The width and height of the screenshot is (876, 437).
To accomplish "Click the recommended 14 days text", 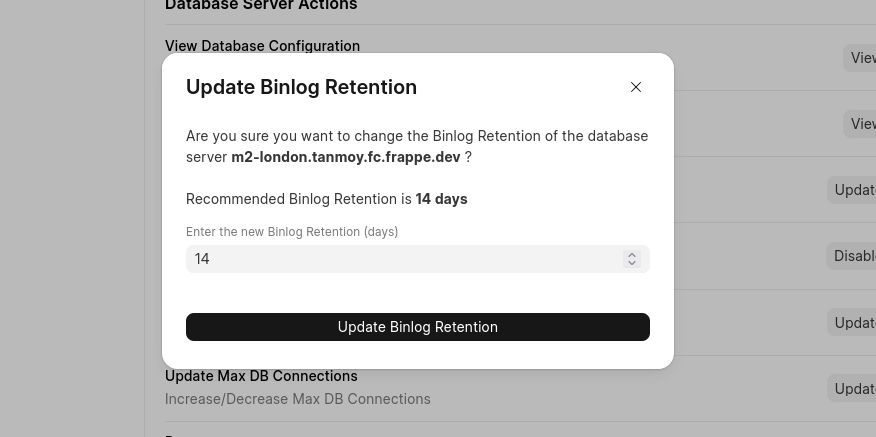I will (x=441, y=199).
